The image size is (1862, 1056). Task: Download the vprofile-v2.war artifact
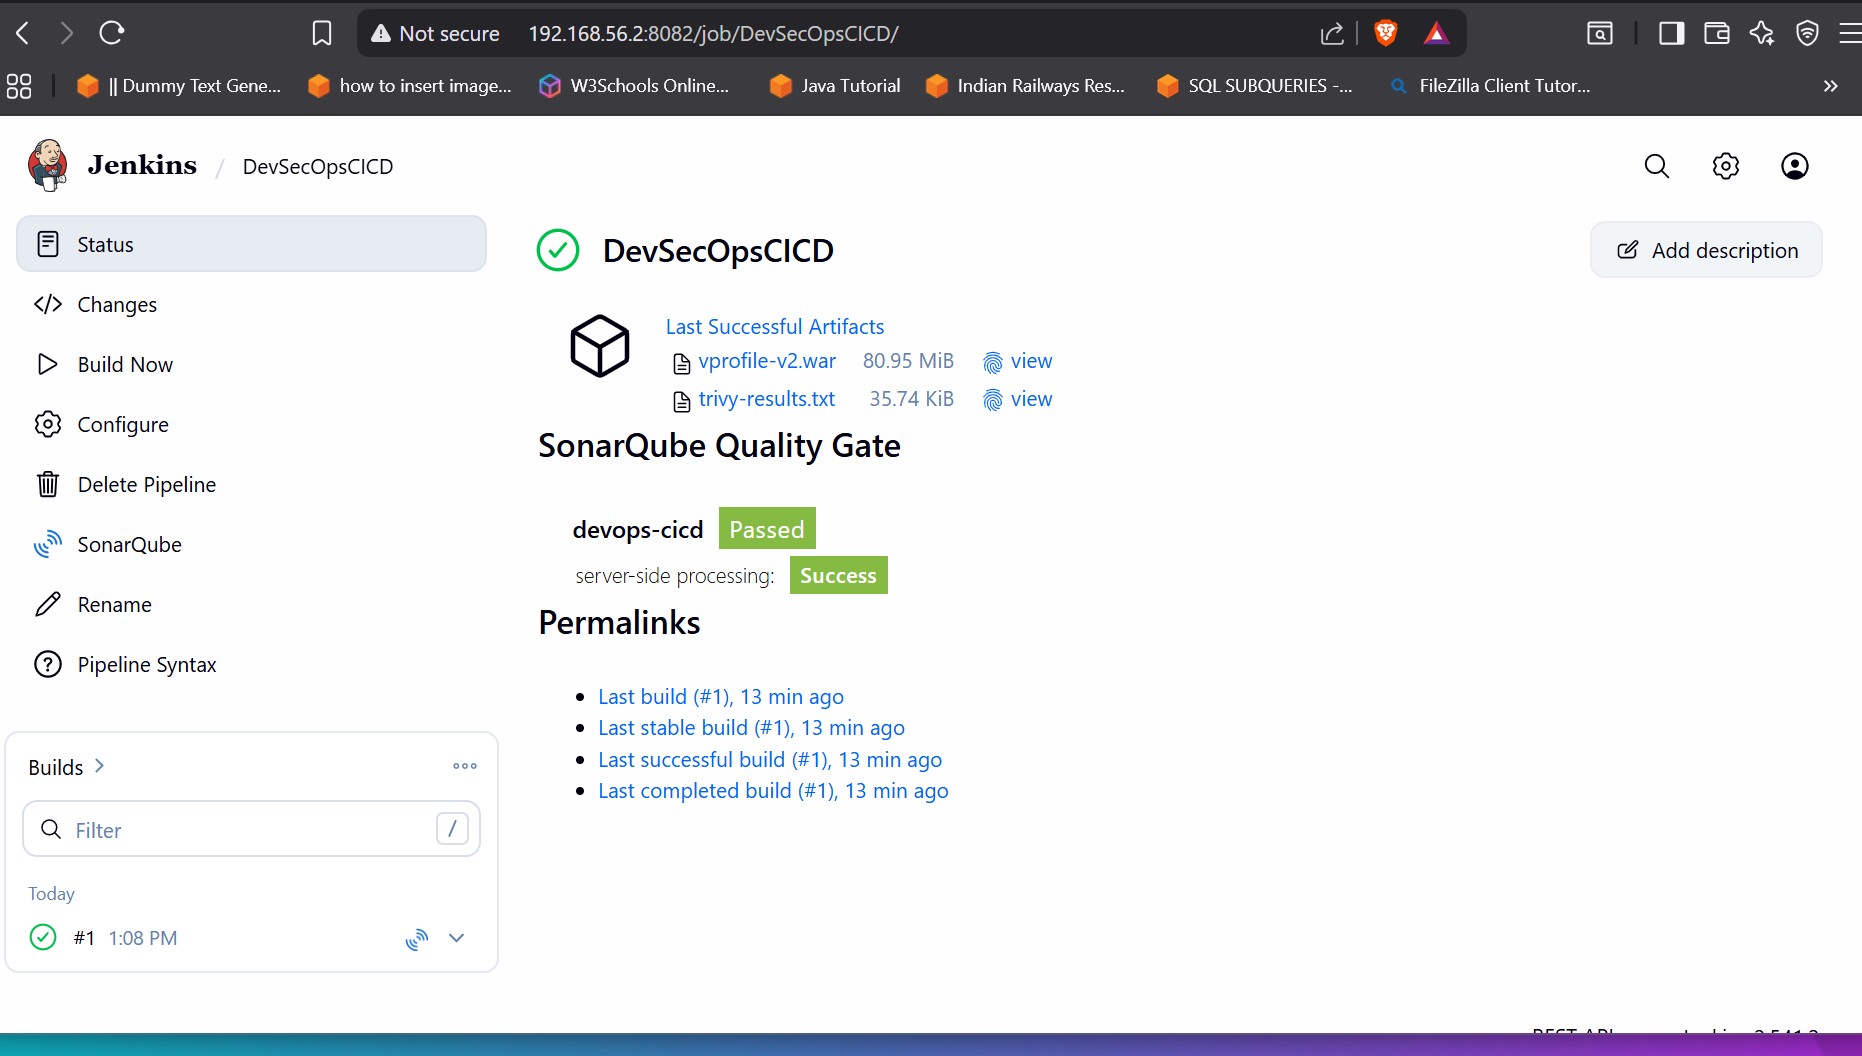(x=767, y=361)
